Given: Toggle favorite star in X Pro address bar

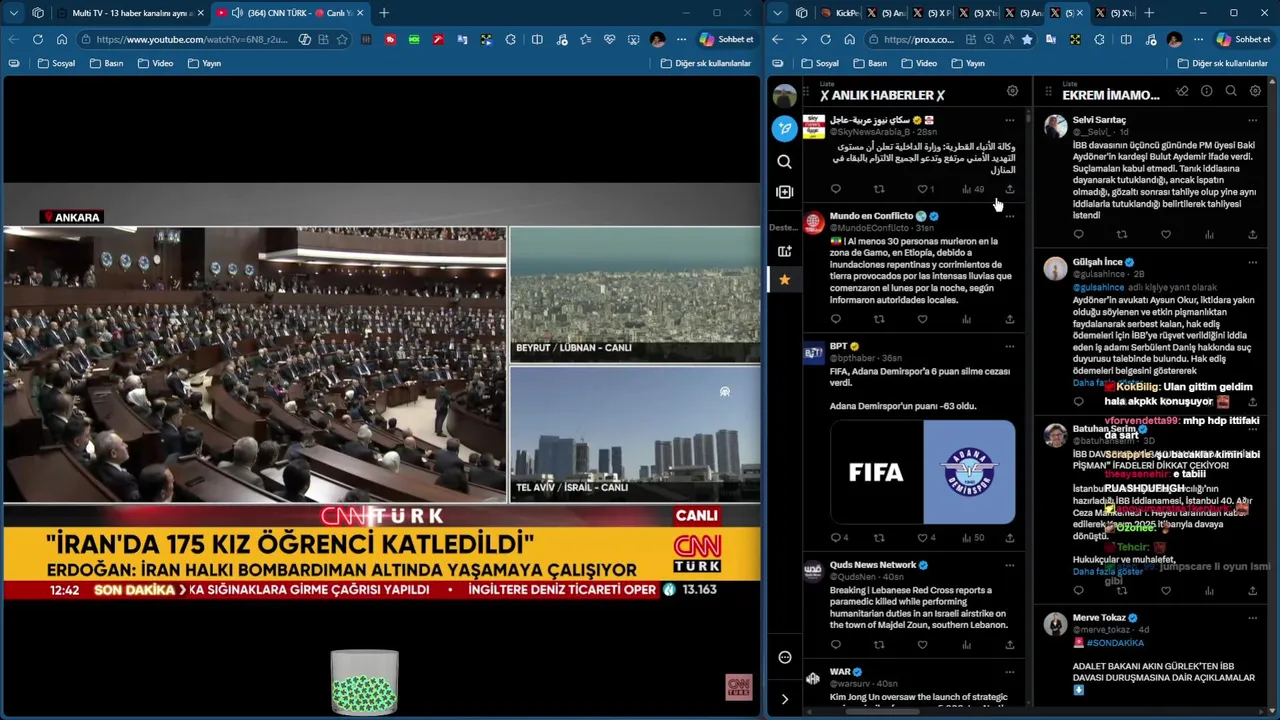Looking at the screenshot, I should (1026, 39).
